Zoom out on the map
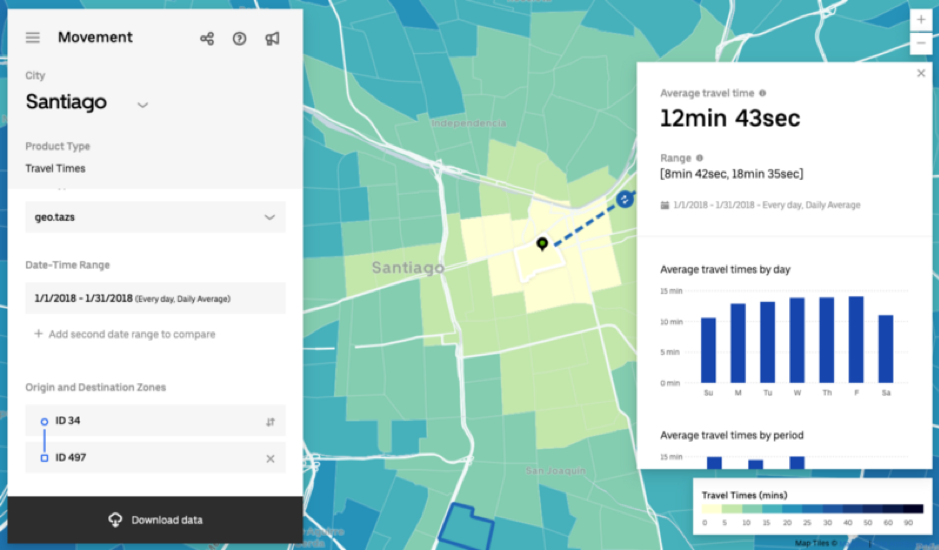 [x=921, y=43]
